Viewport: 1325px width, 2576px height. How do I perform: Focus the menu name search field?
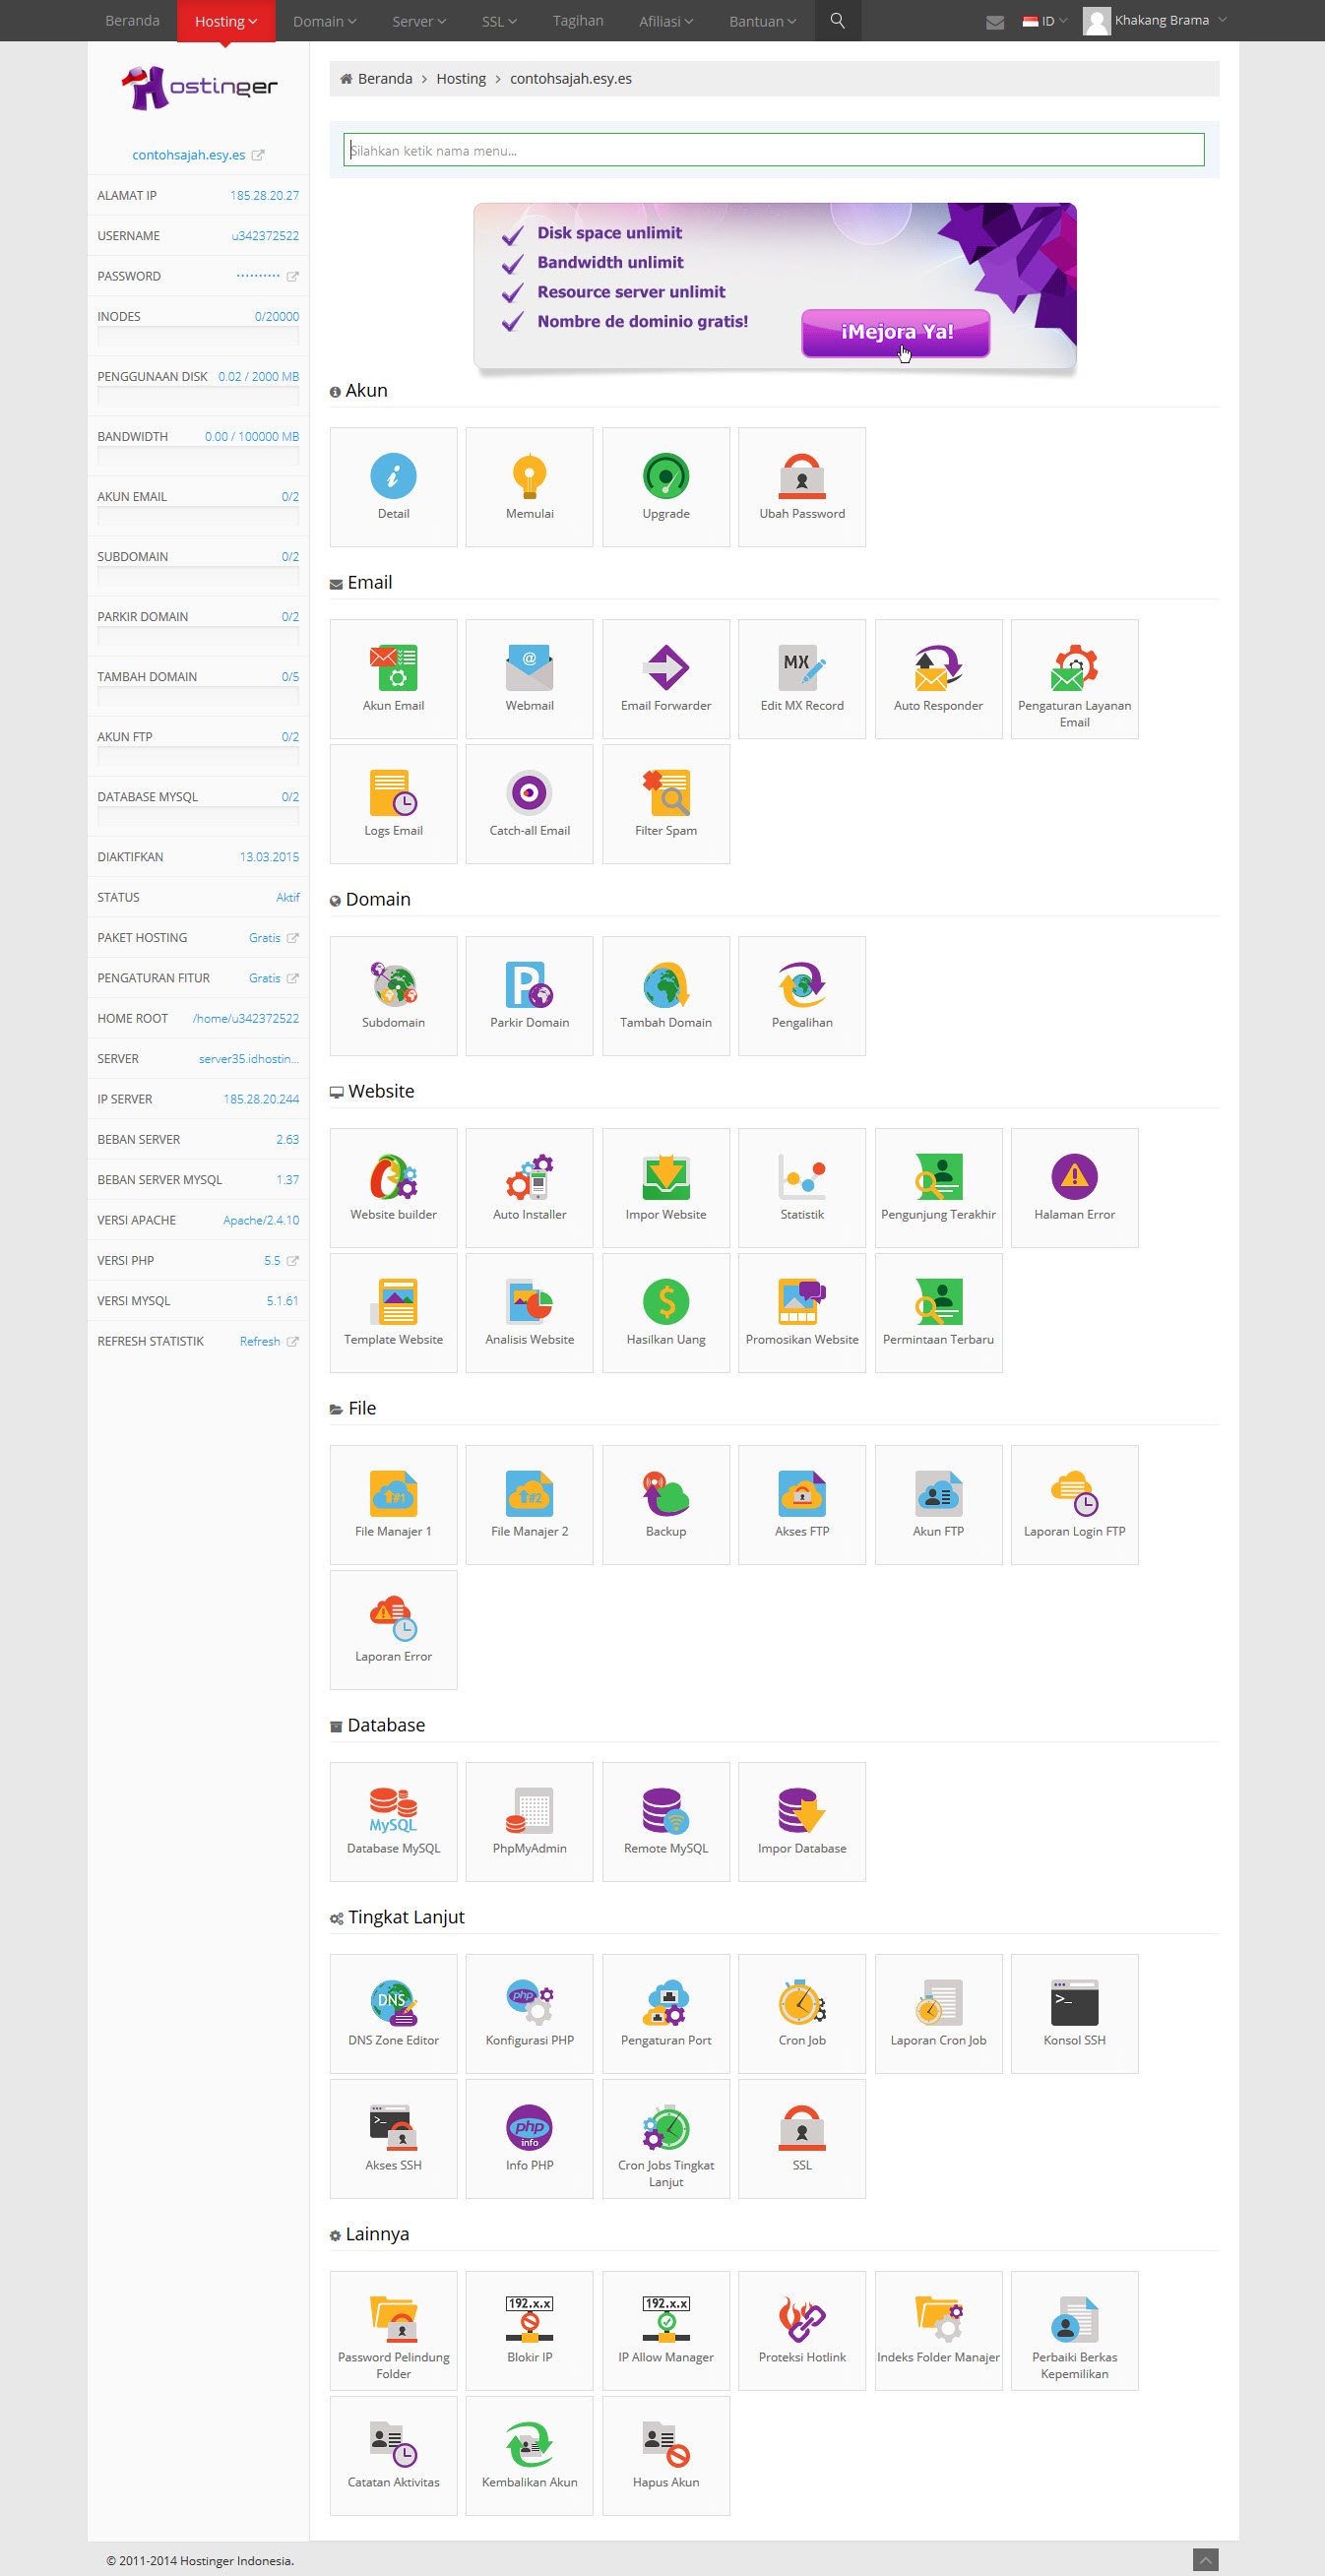(x=773, y=150)
